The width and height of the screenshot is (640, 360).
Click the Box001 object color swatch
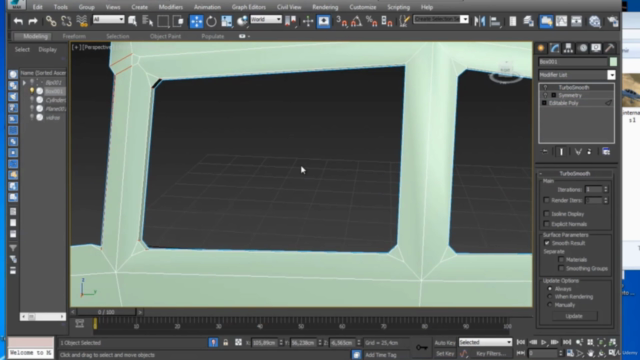point(613,62)
